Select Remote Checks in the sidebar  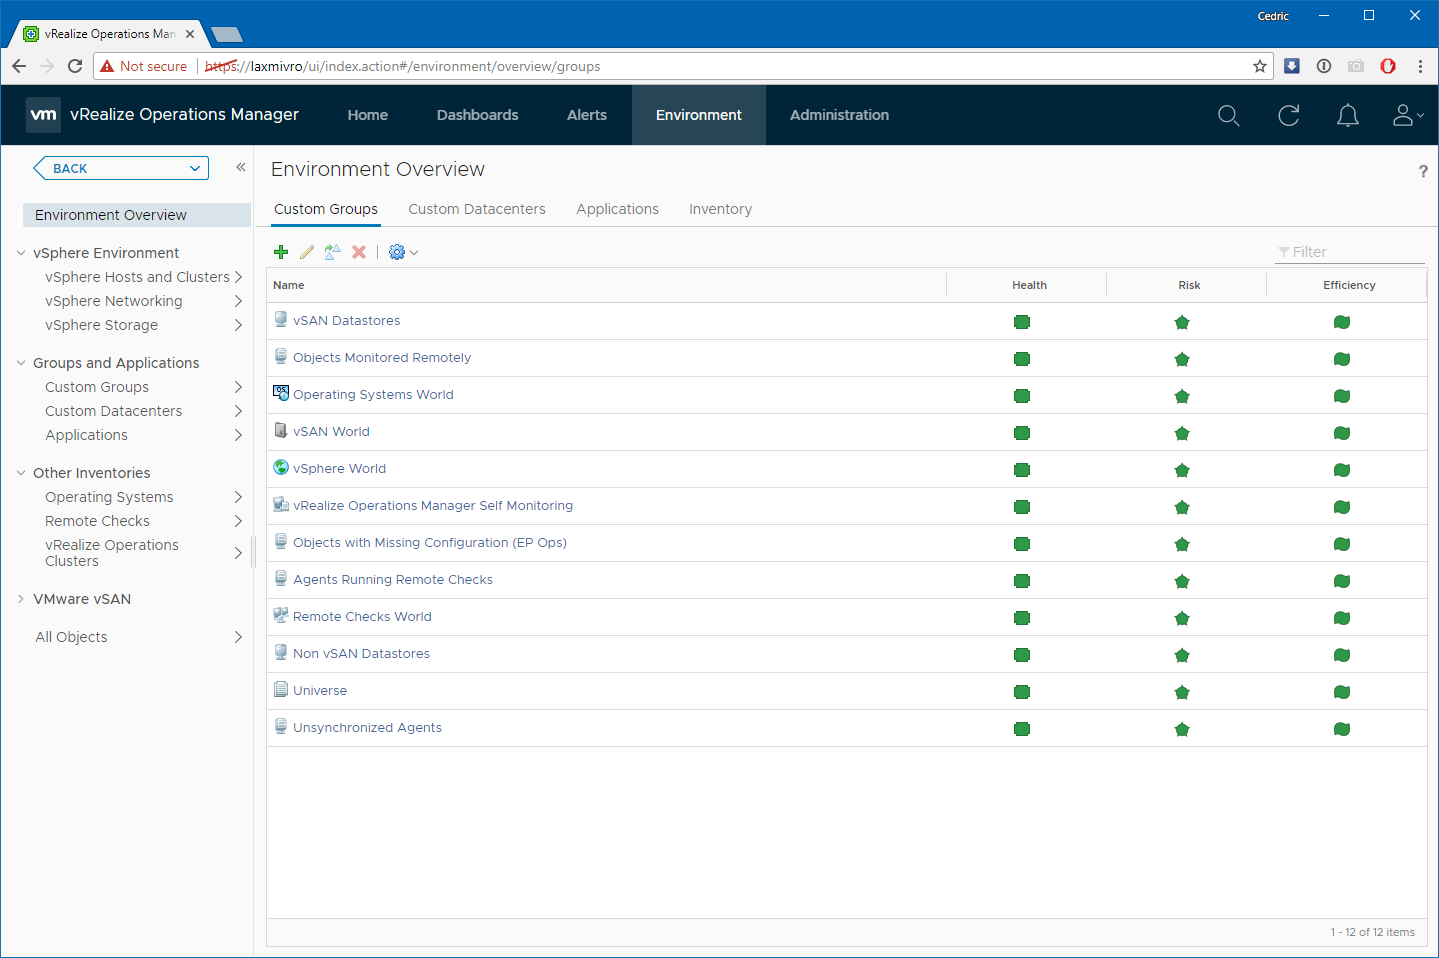coord(97,521)
